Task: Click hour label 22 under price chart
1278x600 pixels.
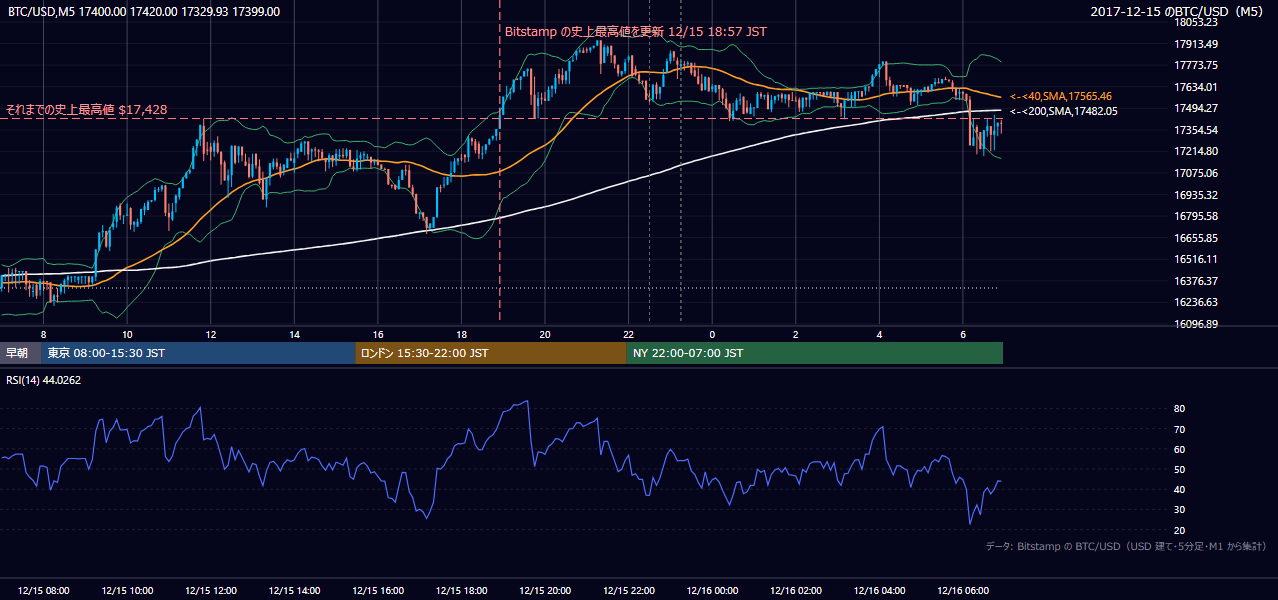Action: [628, 333]
